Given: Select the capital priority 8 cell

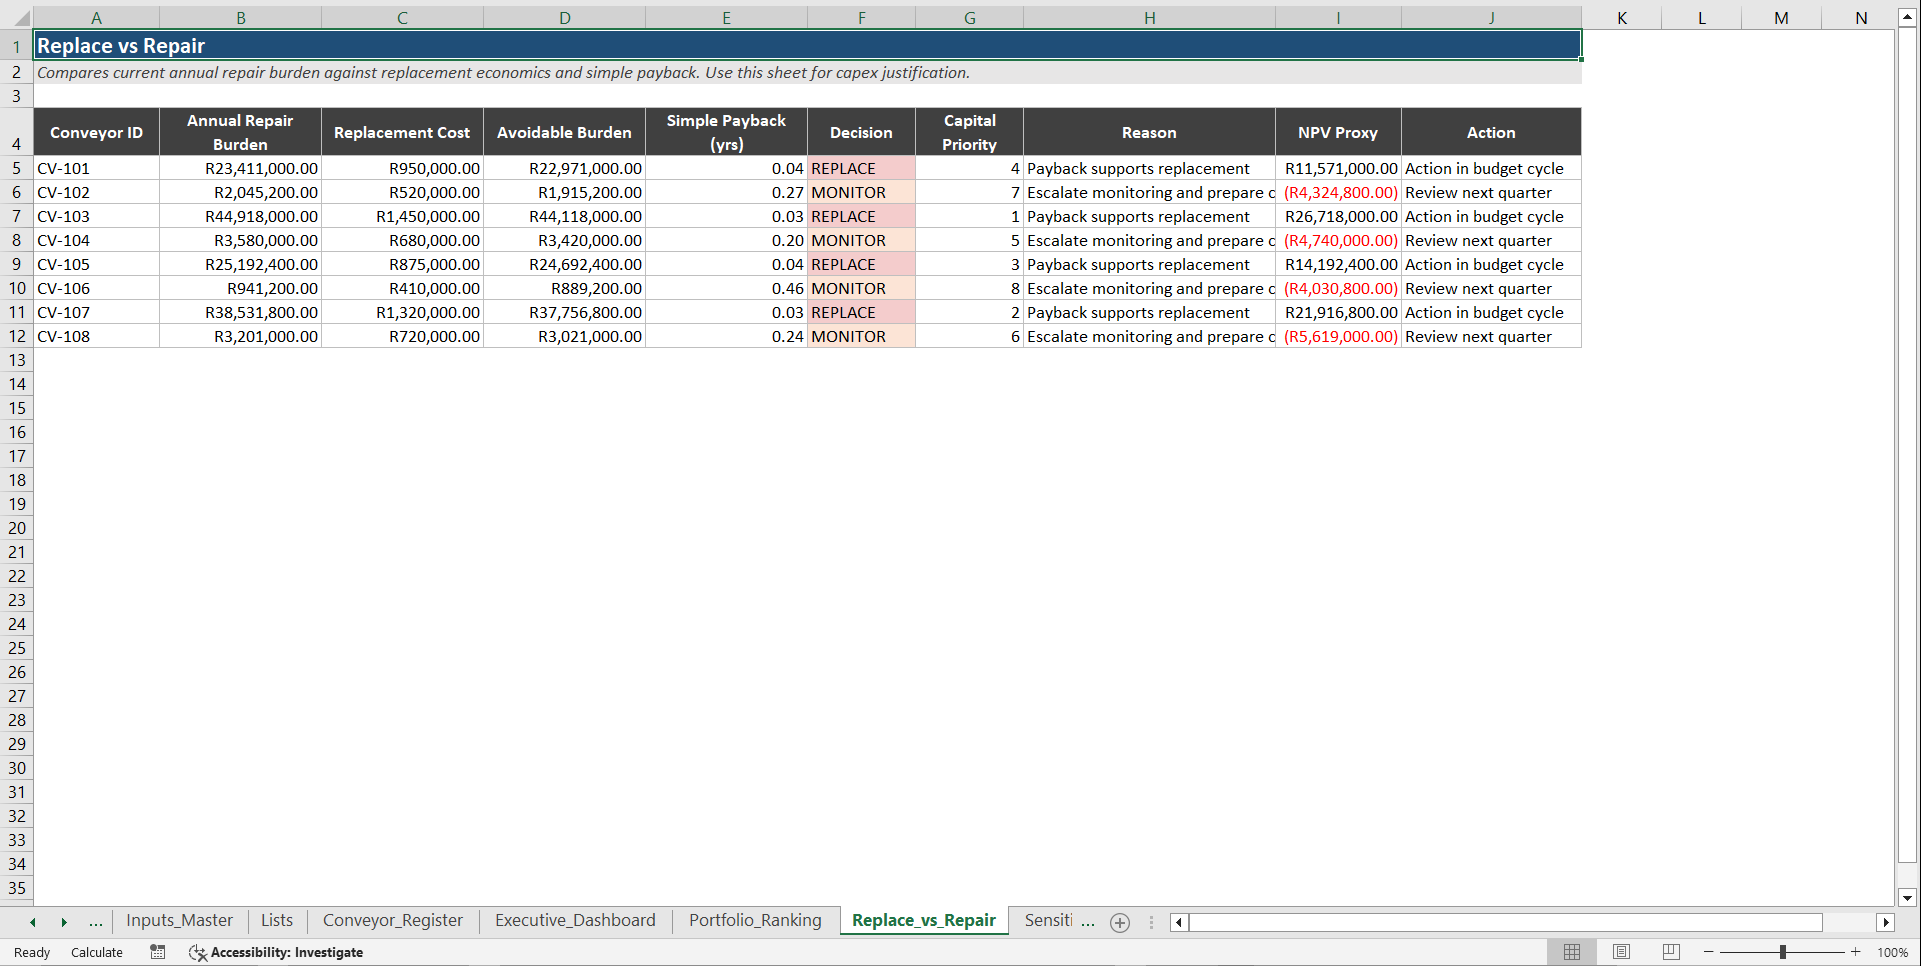Looking at the screenshot, I should 969,288.
